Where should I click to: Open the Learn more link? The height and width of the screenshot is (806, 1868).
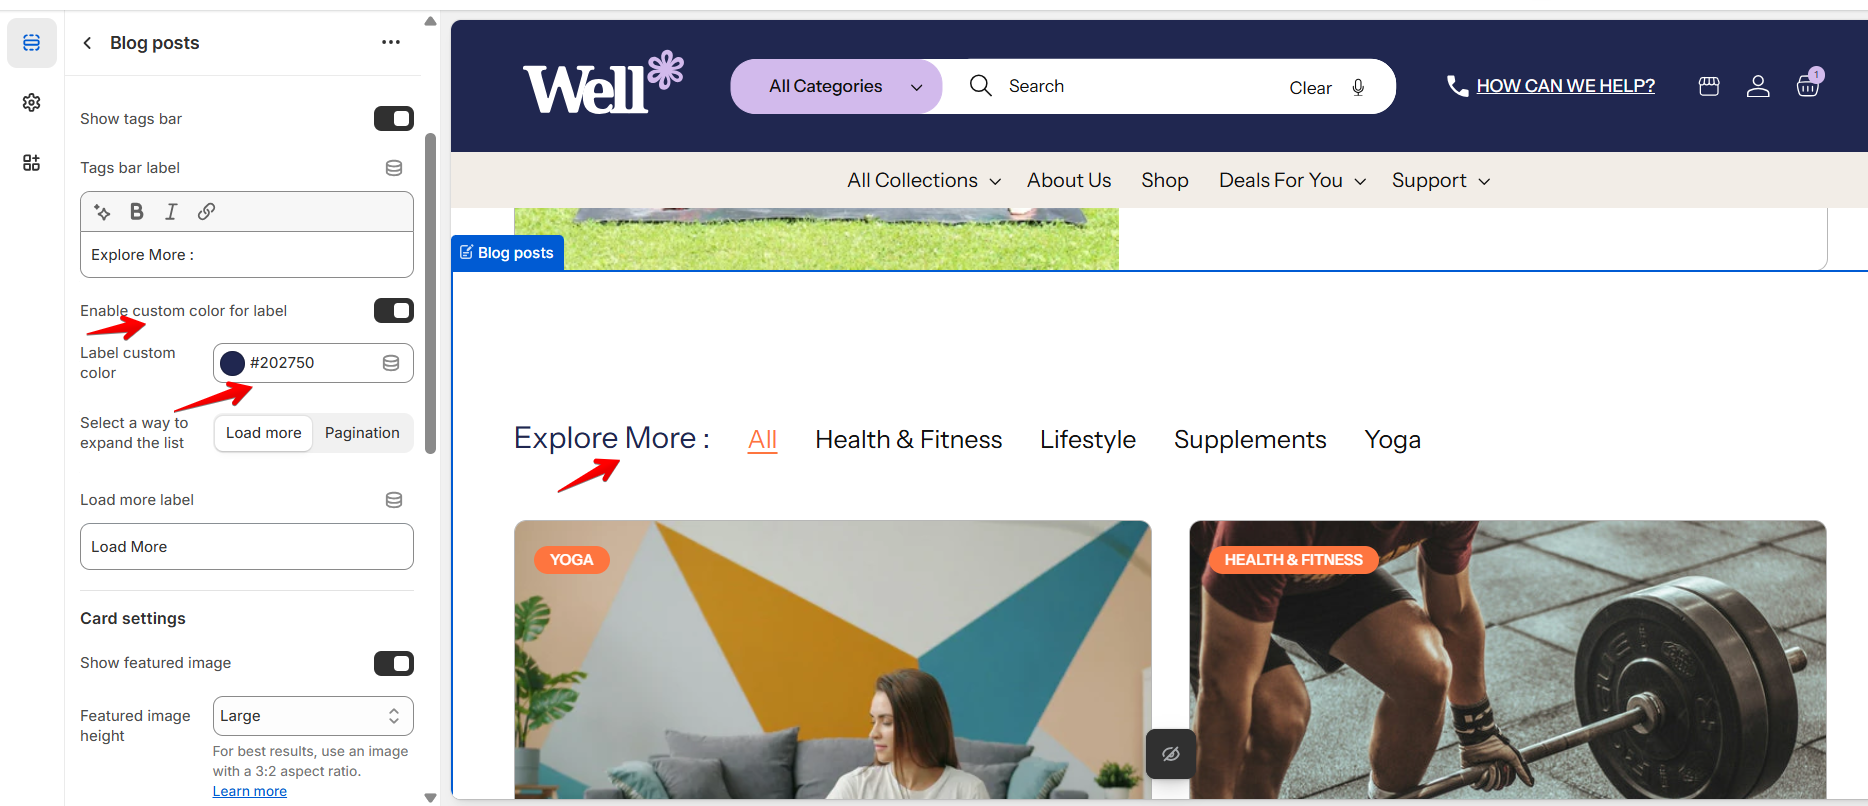coord(250,791)
